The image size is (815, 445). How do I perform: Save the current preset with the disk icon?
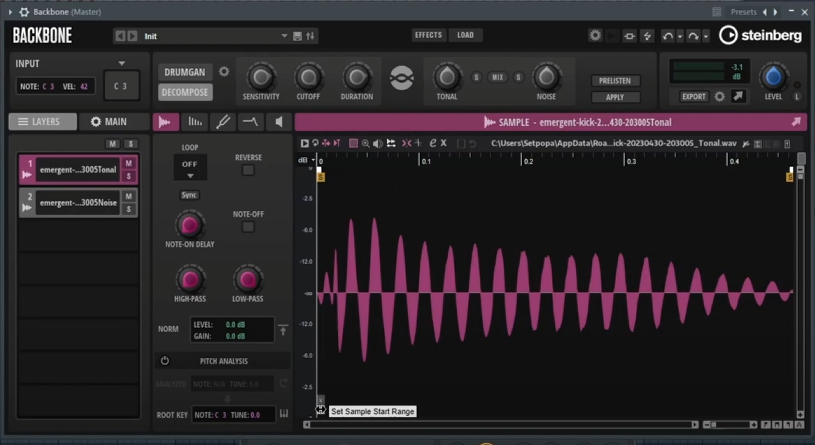click(x=297, y=36)
